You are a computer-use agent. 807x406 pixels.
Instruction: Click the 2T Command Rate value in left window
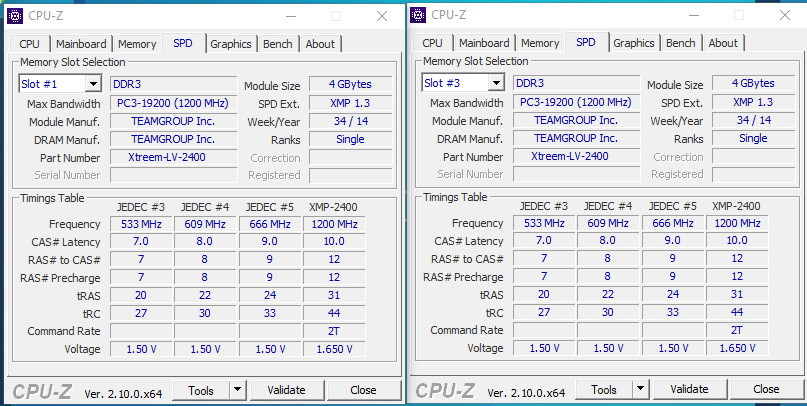point(335,331)
